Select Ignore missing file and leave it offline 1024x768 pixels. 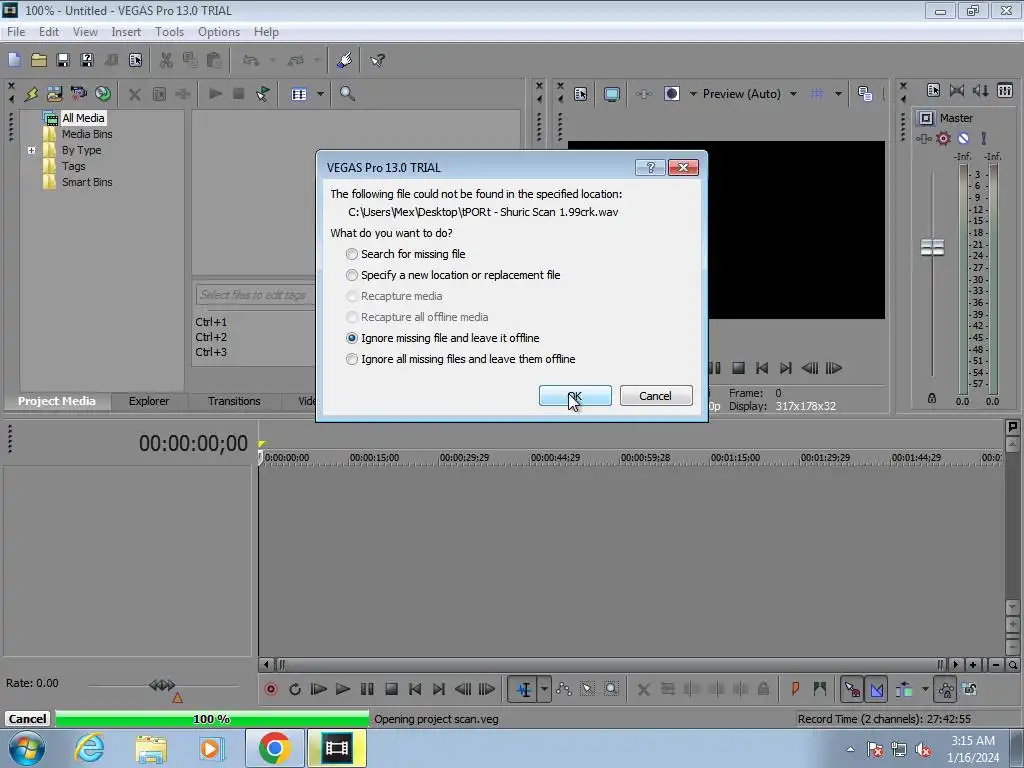pyautogui.click(x=443, y=338)
